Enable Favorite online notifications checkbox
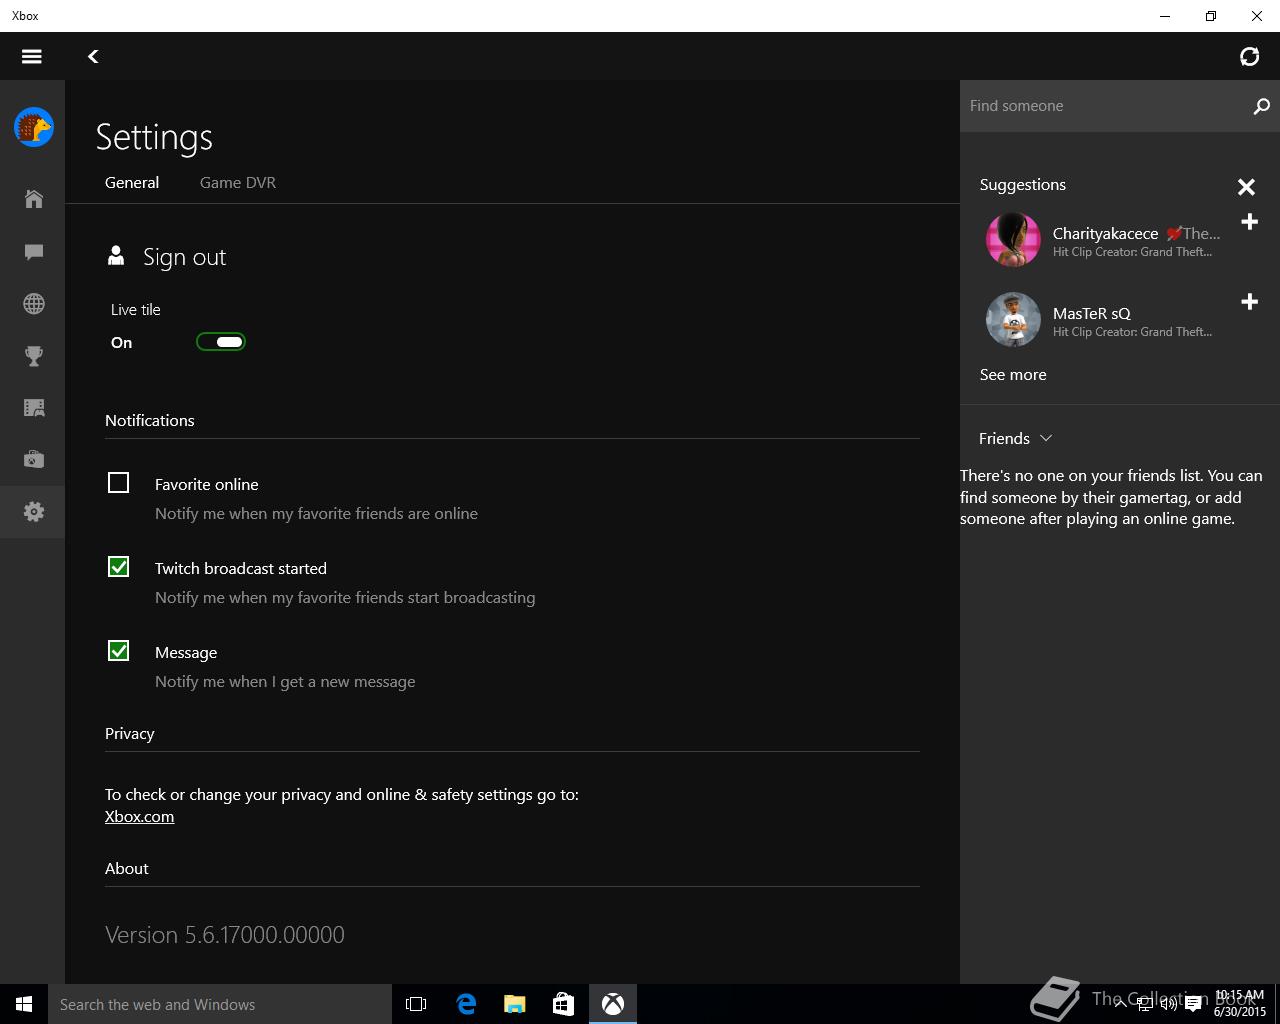 click(118, 483)
